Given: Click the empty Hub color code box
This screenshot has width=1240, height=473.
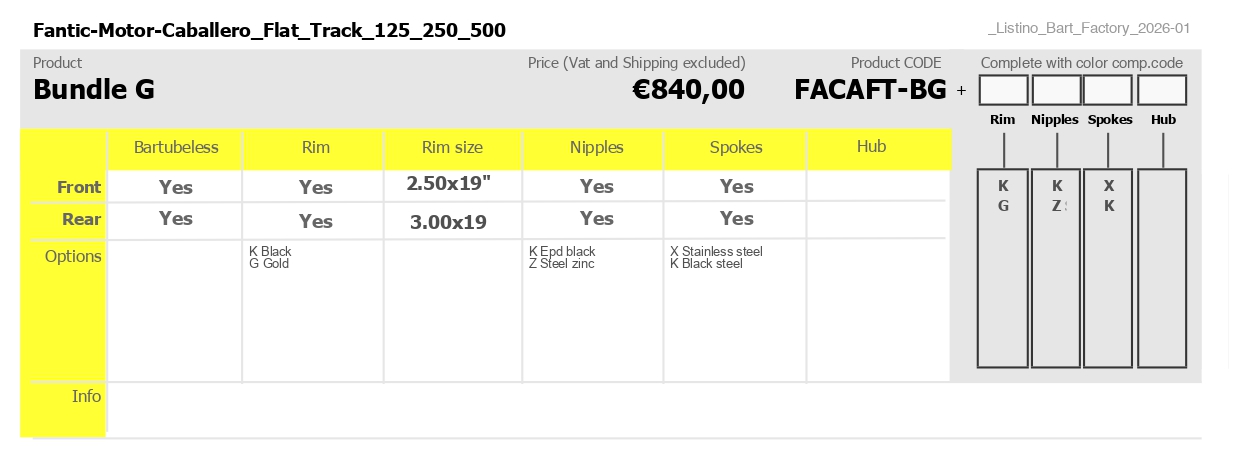Looking at the screenshot, I should coord(1162,90).
